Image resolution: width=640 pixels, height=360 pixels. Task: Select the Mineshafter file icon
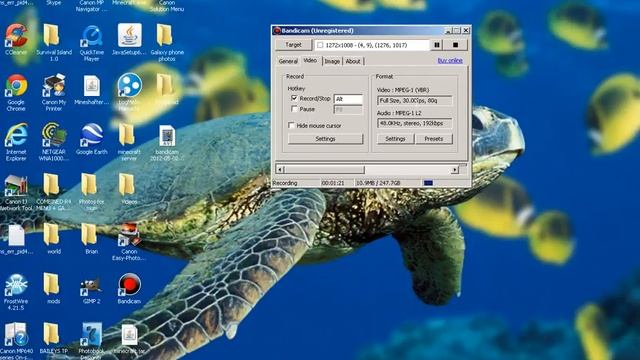(x=91, y=90)
